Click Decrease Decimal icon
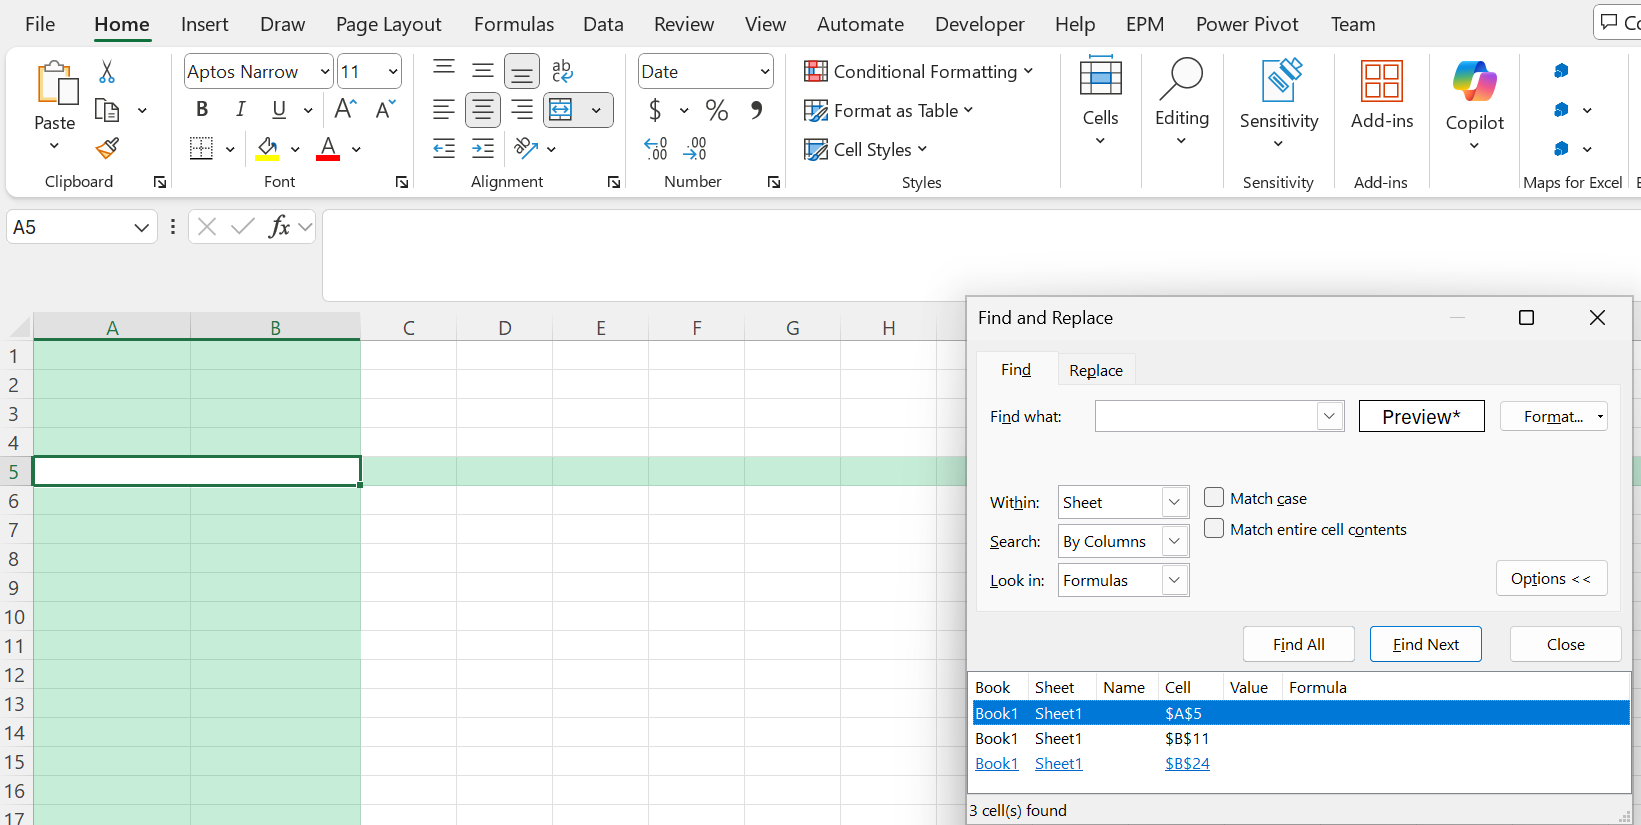1641x825 pixels. 695,149
